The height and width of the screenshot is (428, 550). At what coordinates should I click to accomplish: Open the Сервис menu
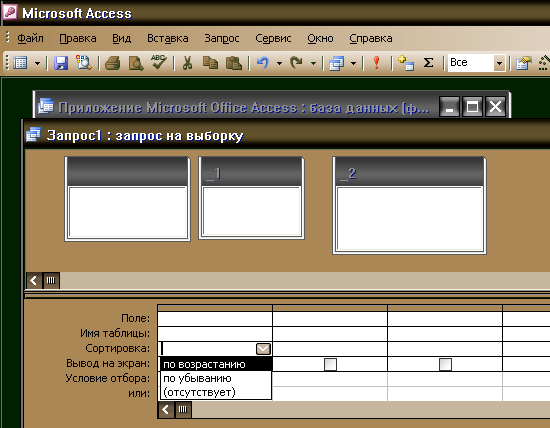(x=273, y=38)
